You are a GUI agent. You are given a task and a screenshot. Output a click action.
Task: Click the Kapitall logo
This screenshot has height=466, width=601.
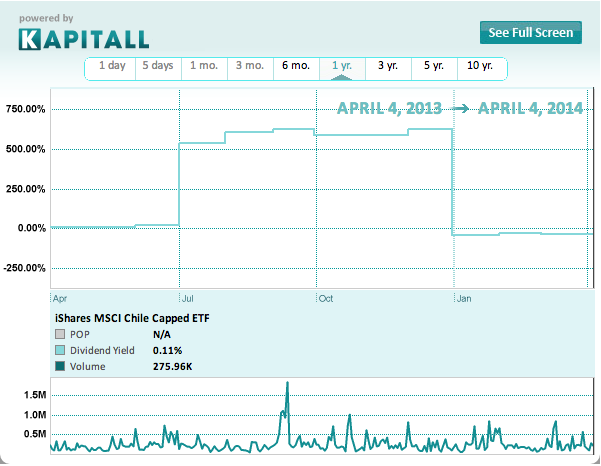[84, 39]
